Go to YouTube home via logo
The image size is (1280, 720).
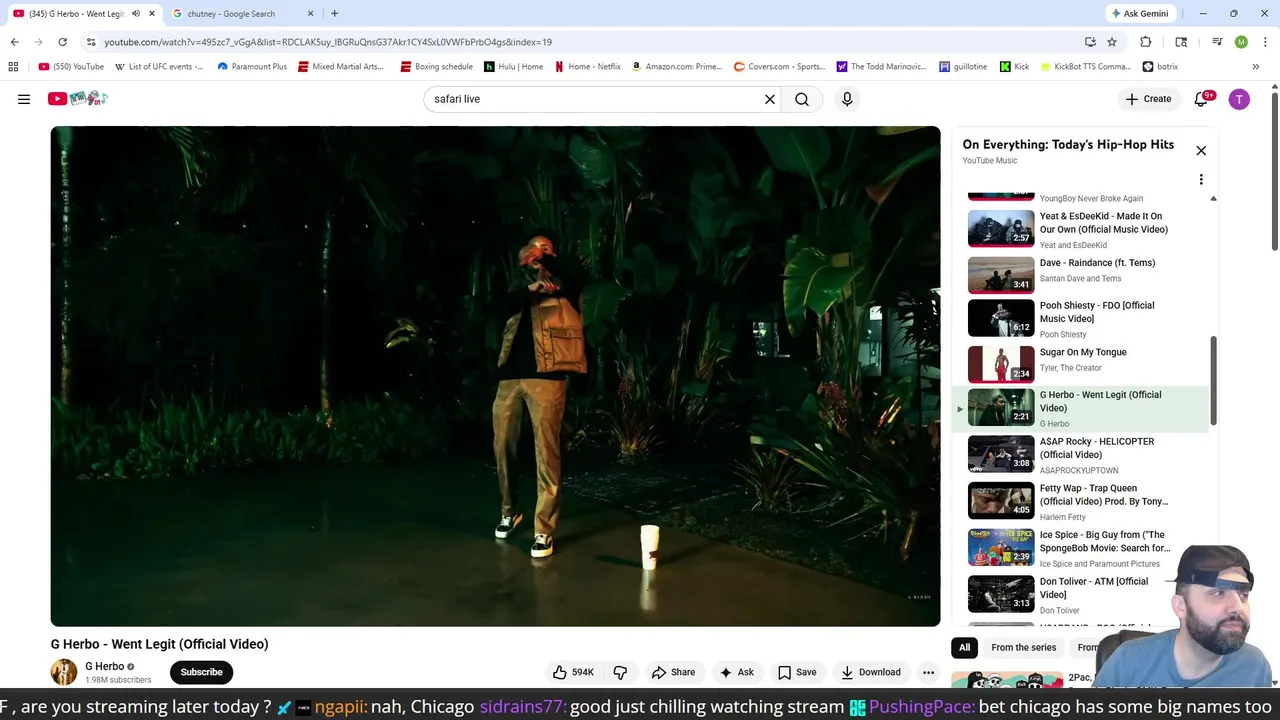[x=77, y=98]
